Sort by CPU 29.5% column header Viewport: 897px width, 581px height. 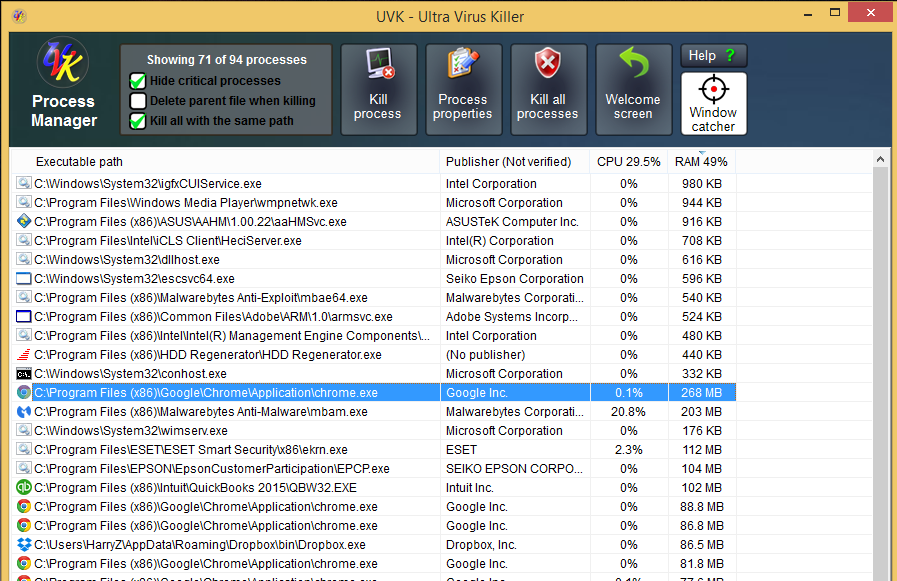[629, 162]
